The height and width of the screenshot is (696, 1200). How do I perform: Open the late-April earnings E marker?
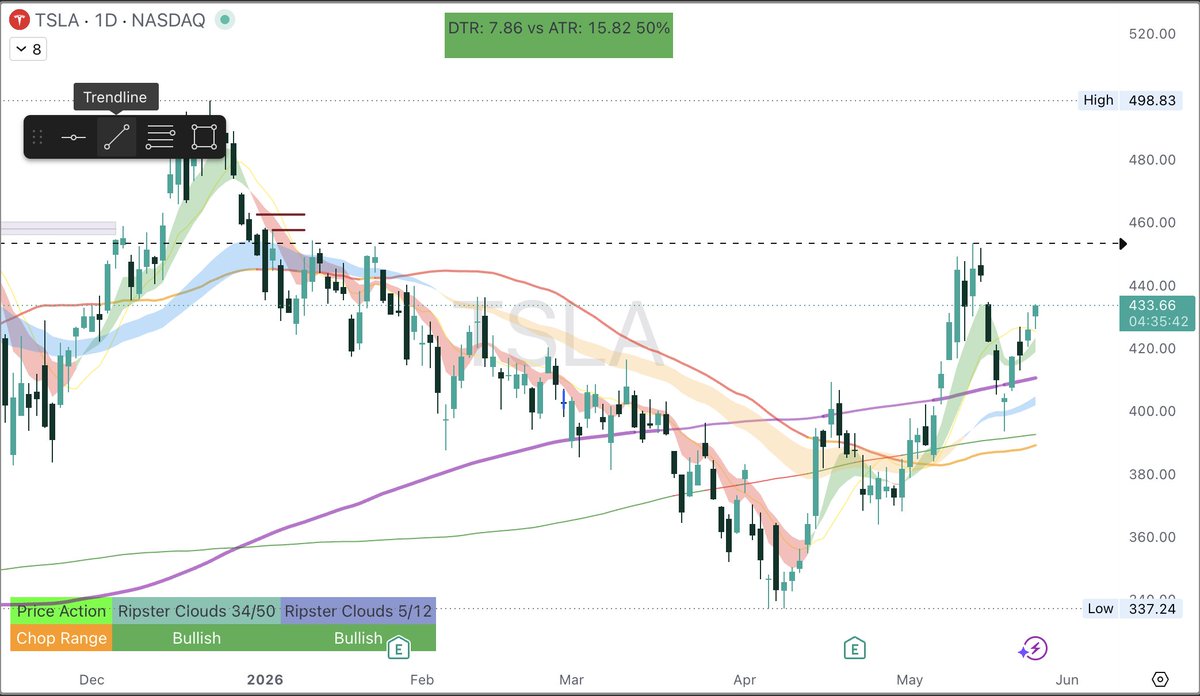click(x=854, y=647)
